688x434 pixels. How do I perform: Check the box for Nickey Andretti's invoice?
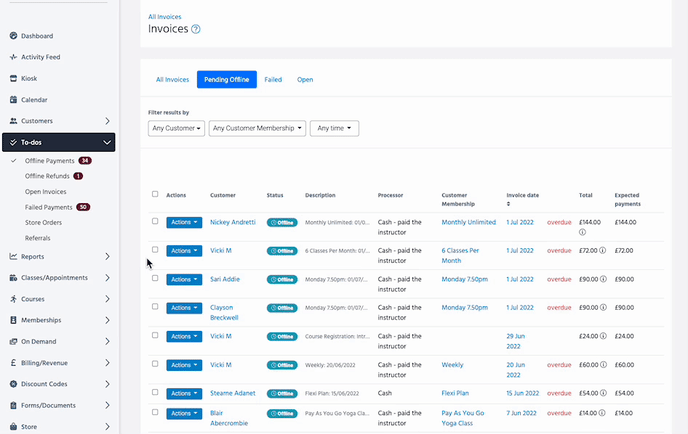pyautogui.click(x=154, y=222)
